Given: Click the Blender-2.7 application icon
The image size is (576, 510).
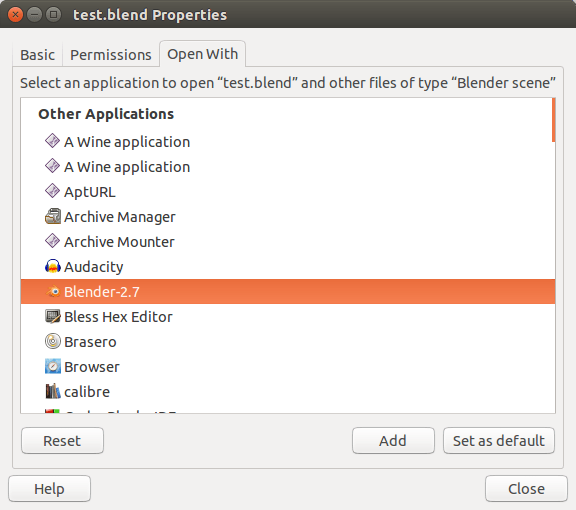Looking at the screenshot, I should 53,292.
